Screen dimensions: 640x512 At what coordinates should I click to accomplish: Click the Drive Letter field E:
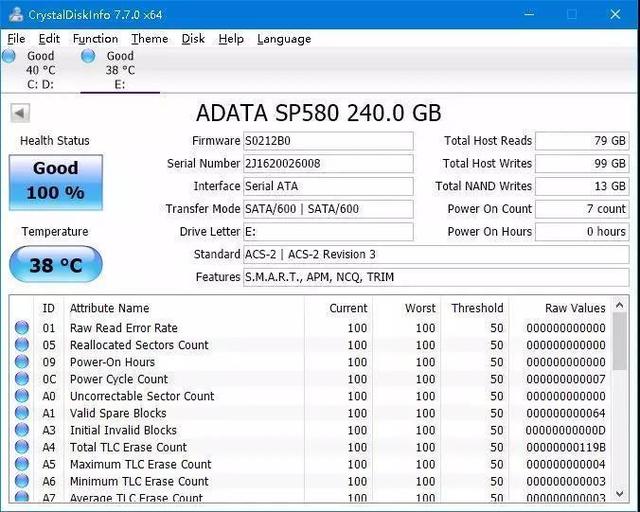pos(328,232)
